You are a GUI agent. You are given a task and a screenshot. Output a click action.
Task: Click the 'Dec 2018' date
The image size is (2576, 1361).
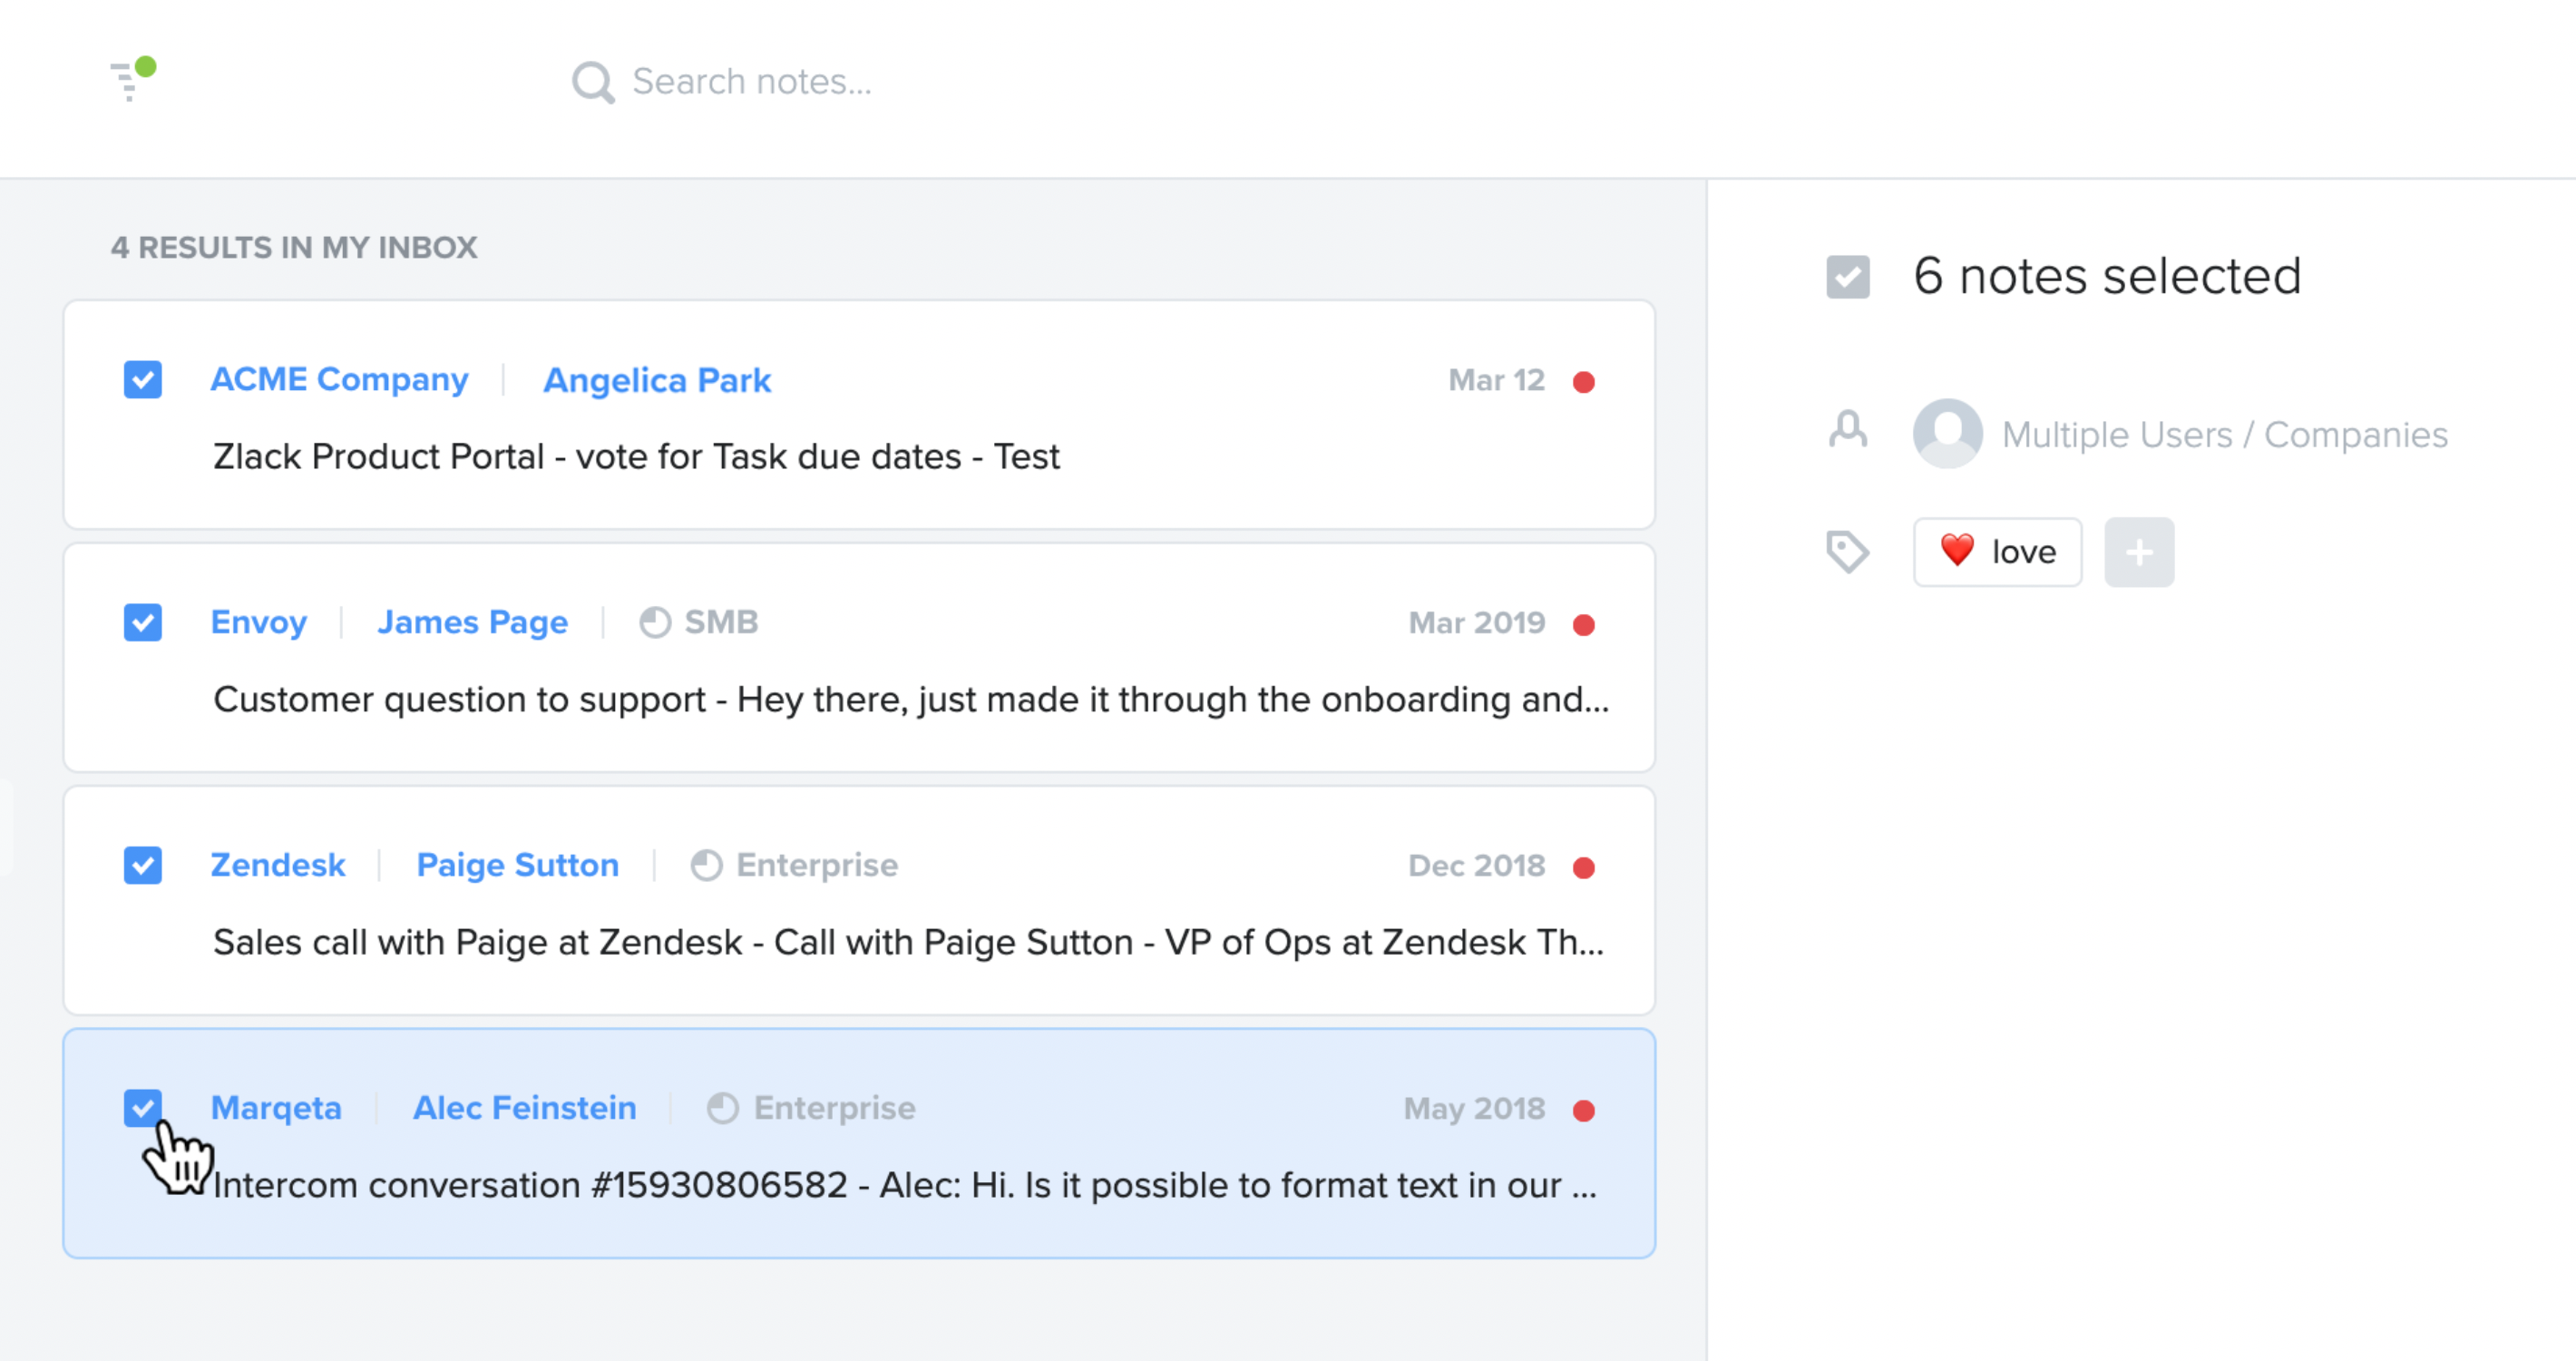coord(1476,866)
